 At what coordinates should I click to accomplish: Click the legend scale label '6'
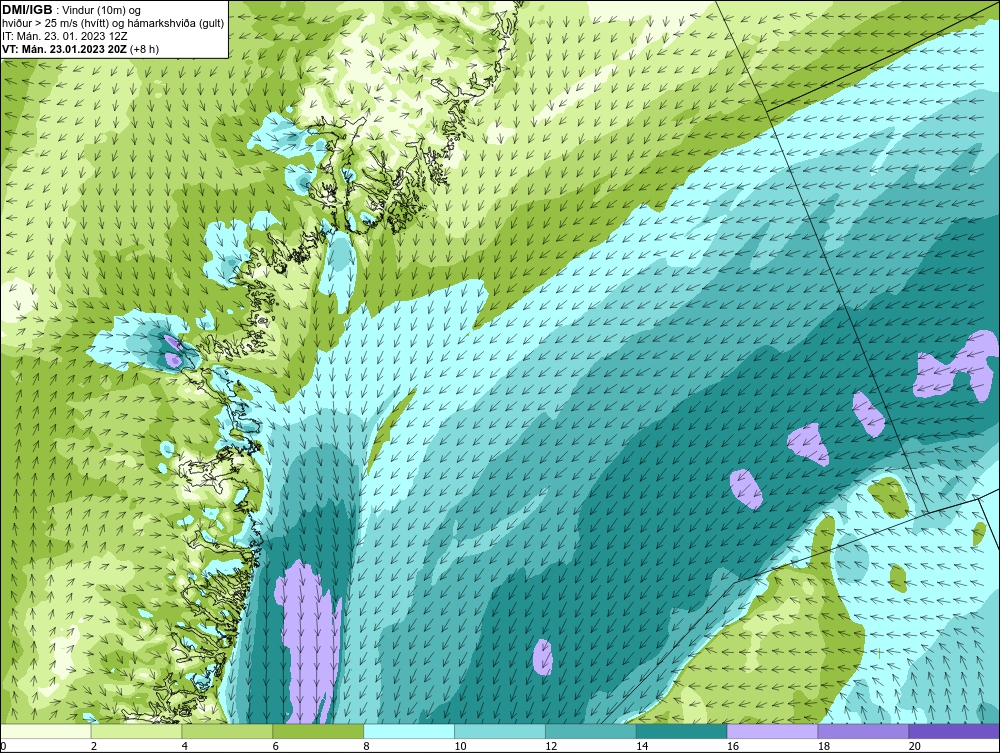276,746
